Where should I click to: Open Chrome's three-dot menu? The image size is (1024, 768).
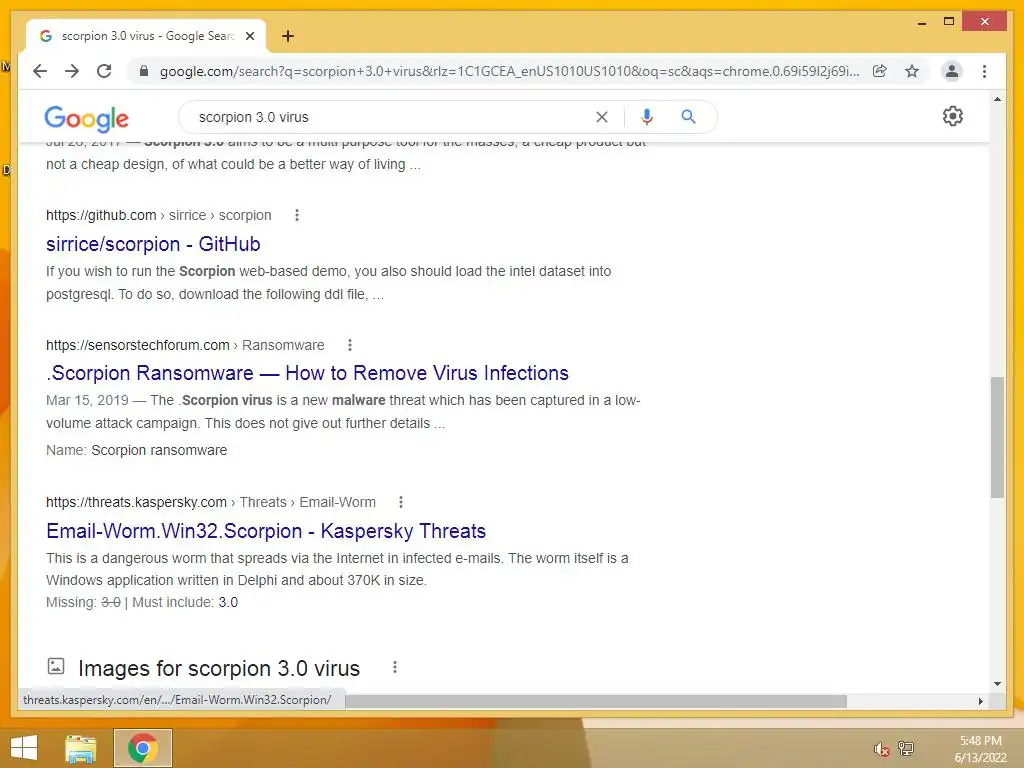point(984,71)
